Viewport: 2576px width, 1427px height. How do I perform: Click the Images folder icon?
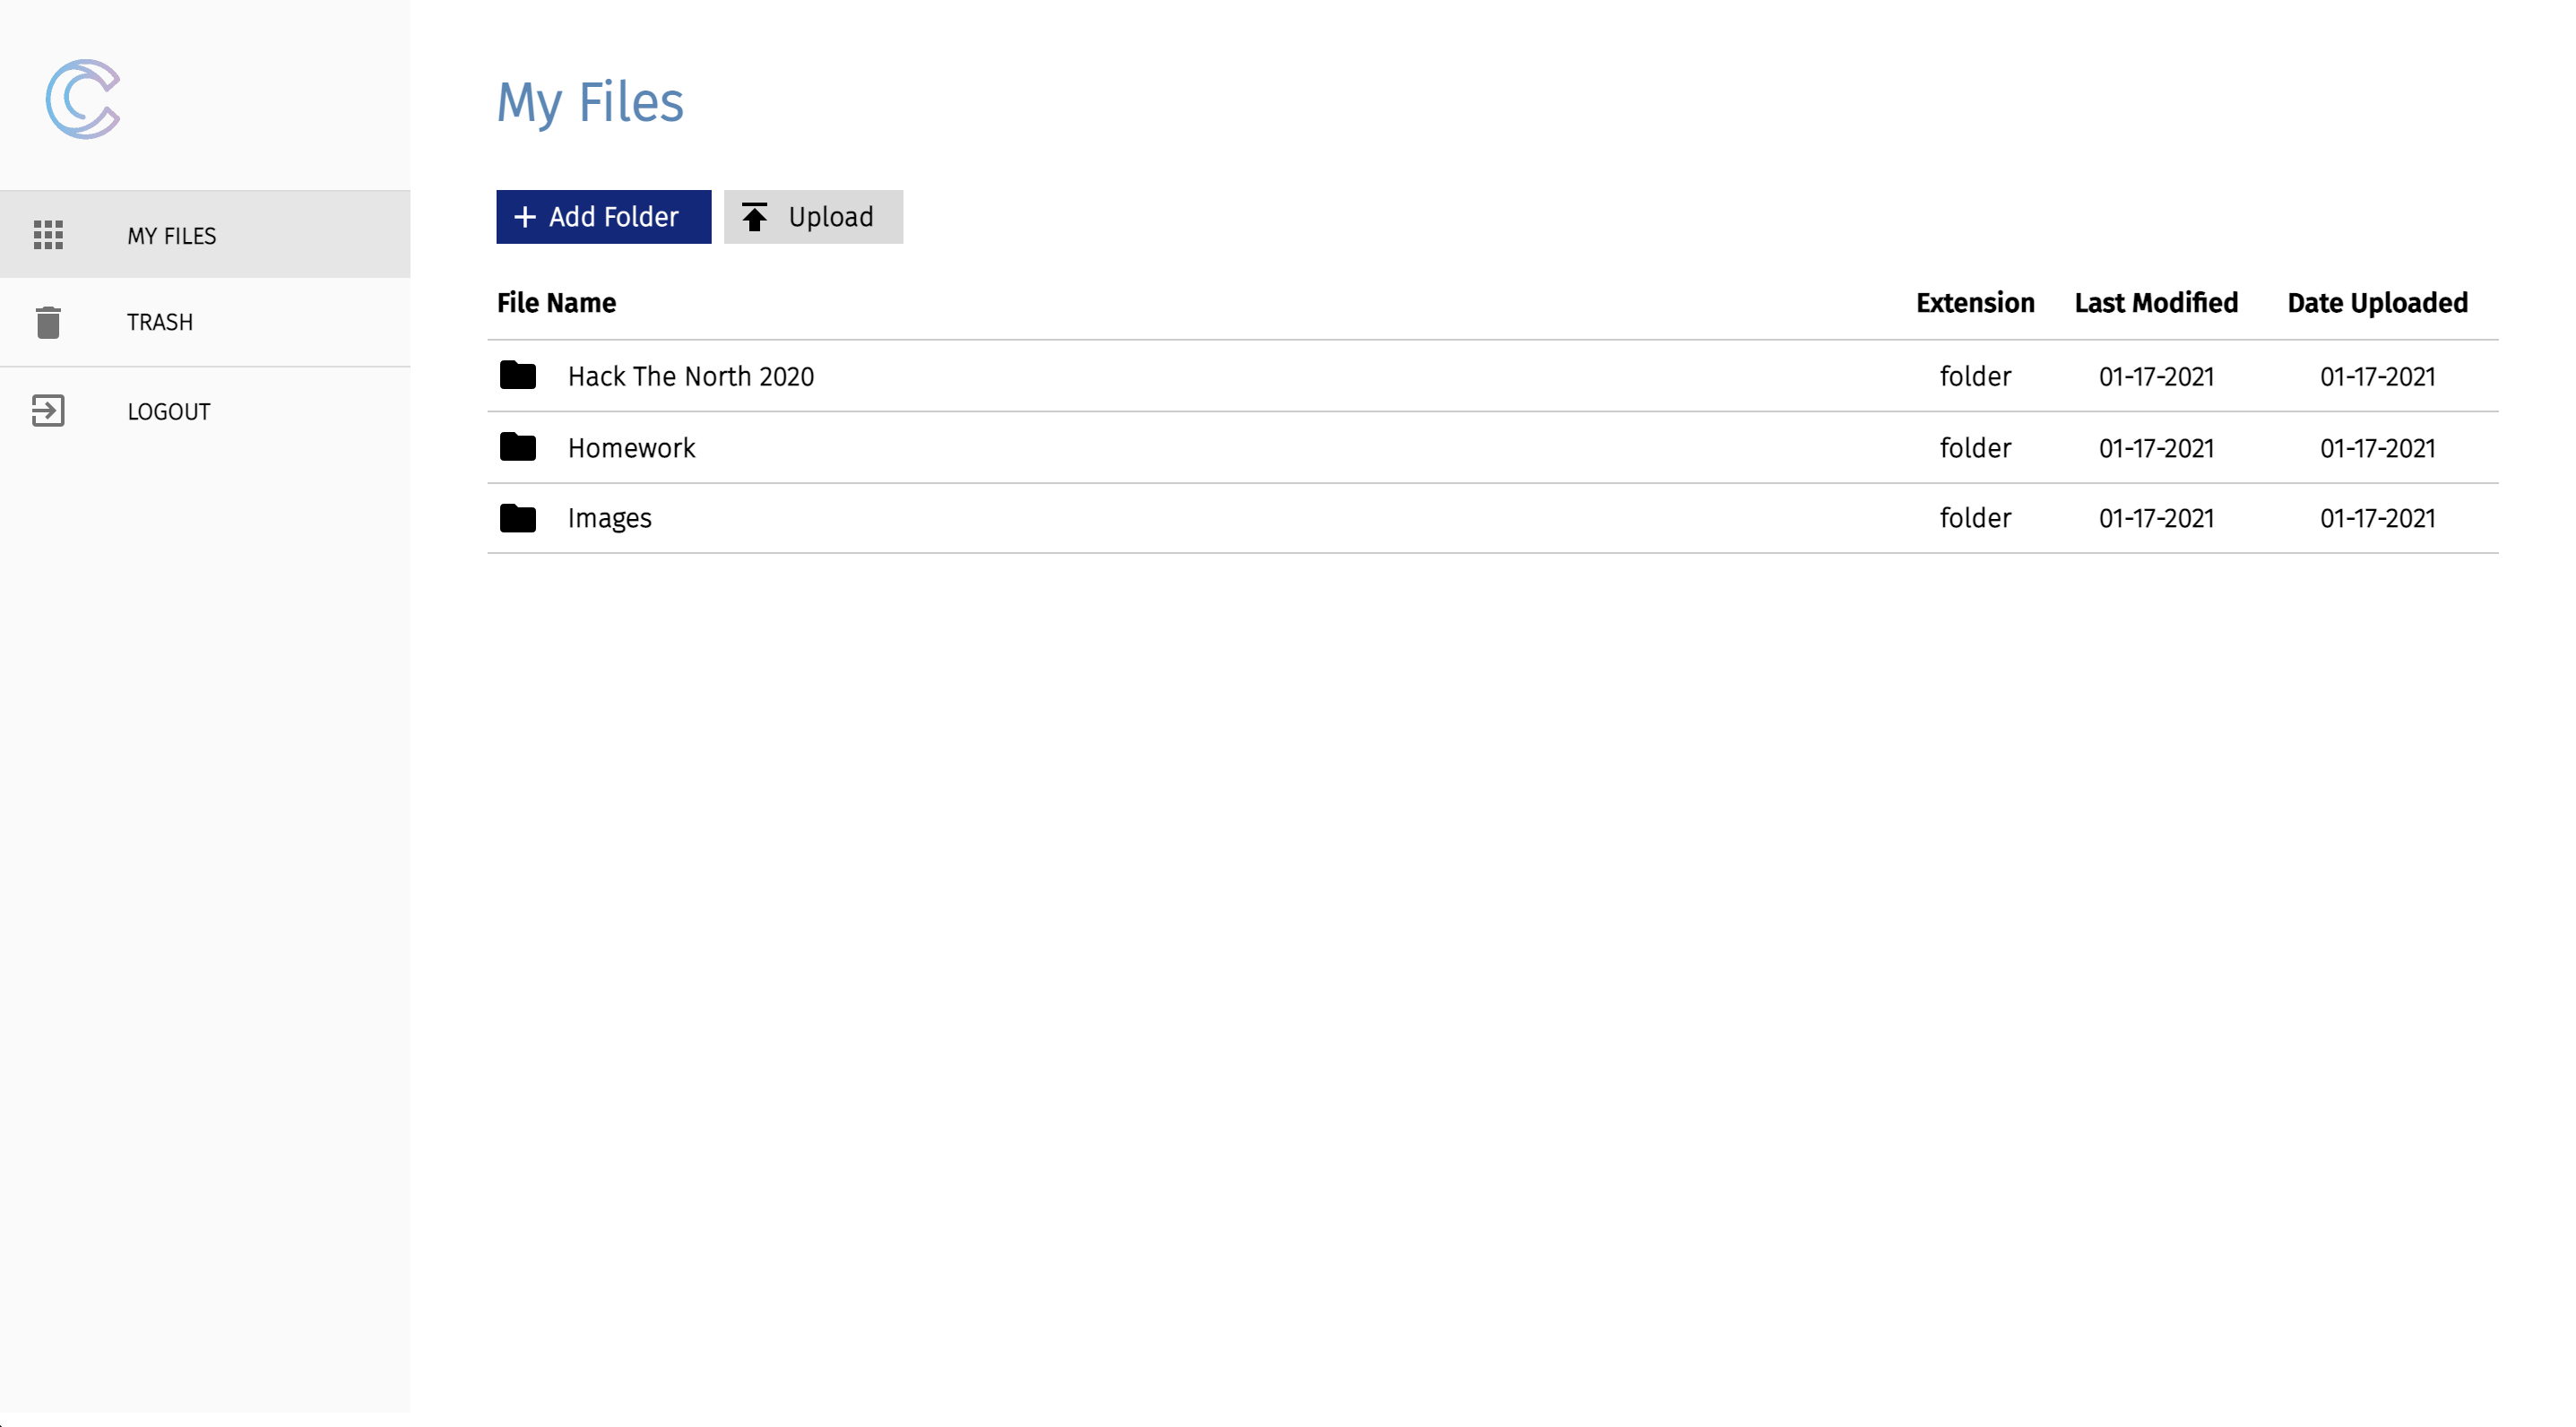click(518, 518)
